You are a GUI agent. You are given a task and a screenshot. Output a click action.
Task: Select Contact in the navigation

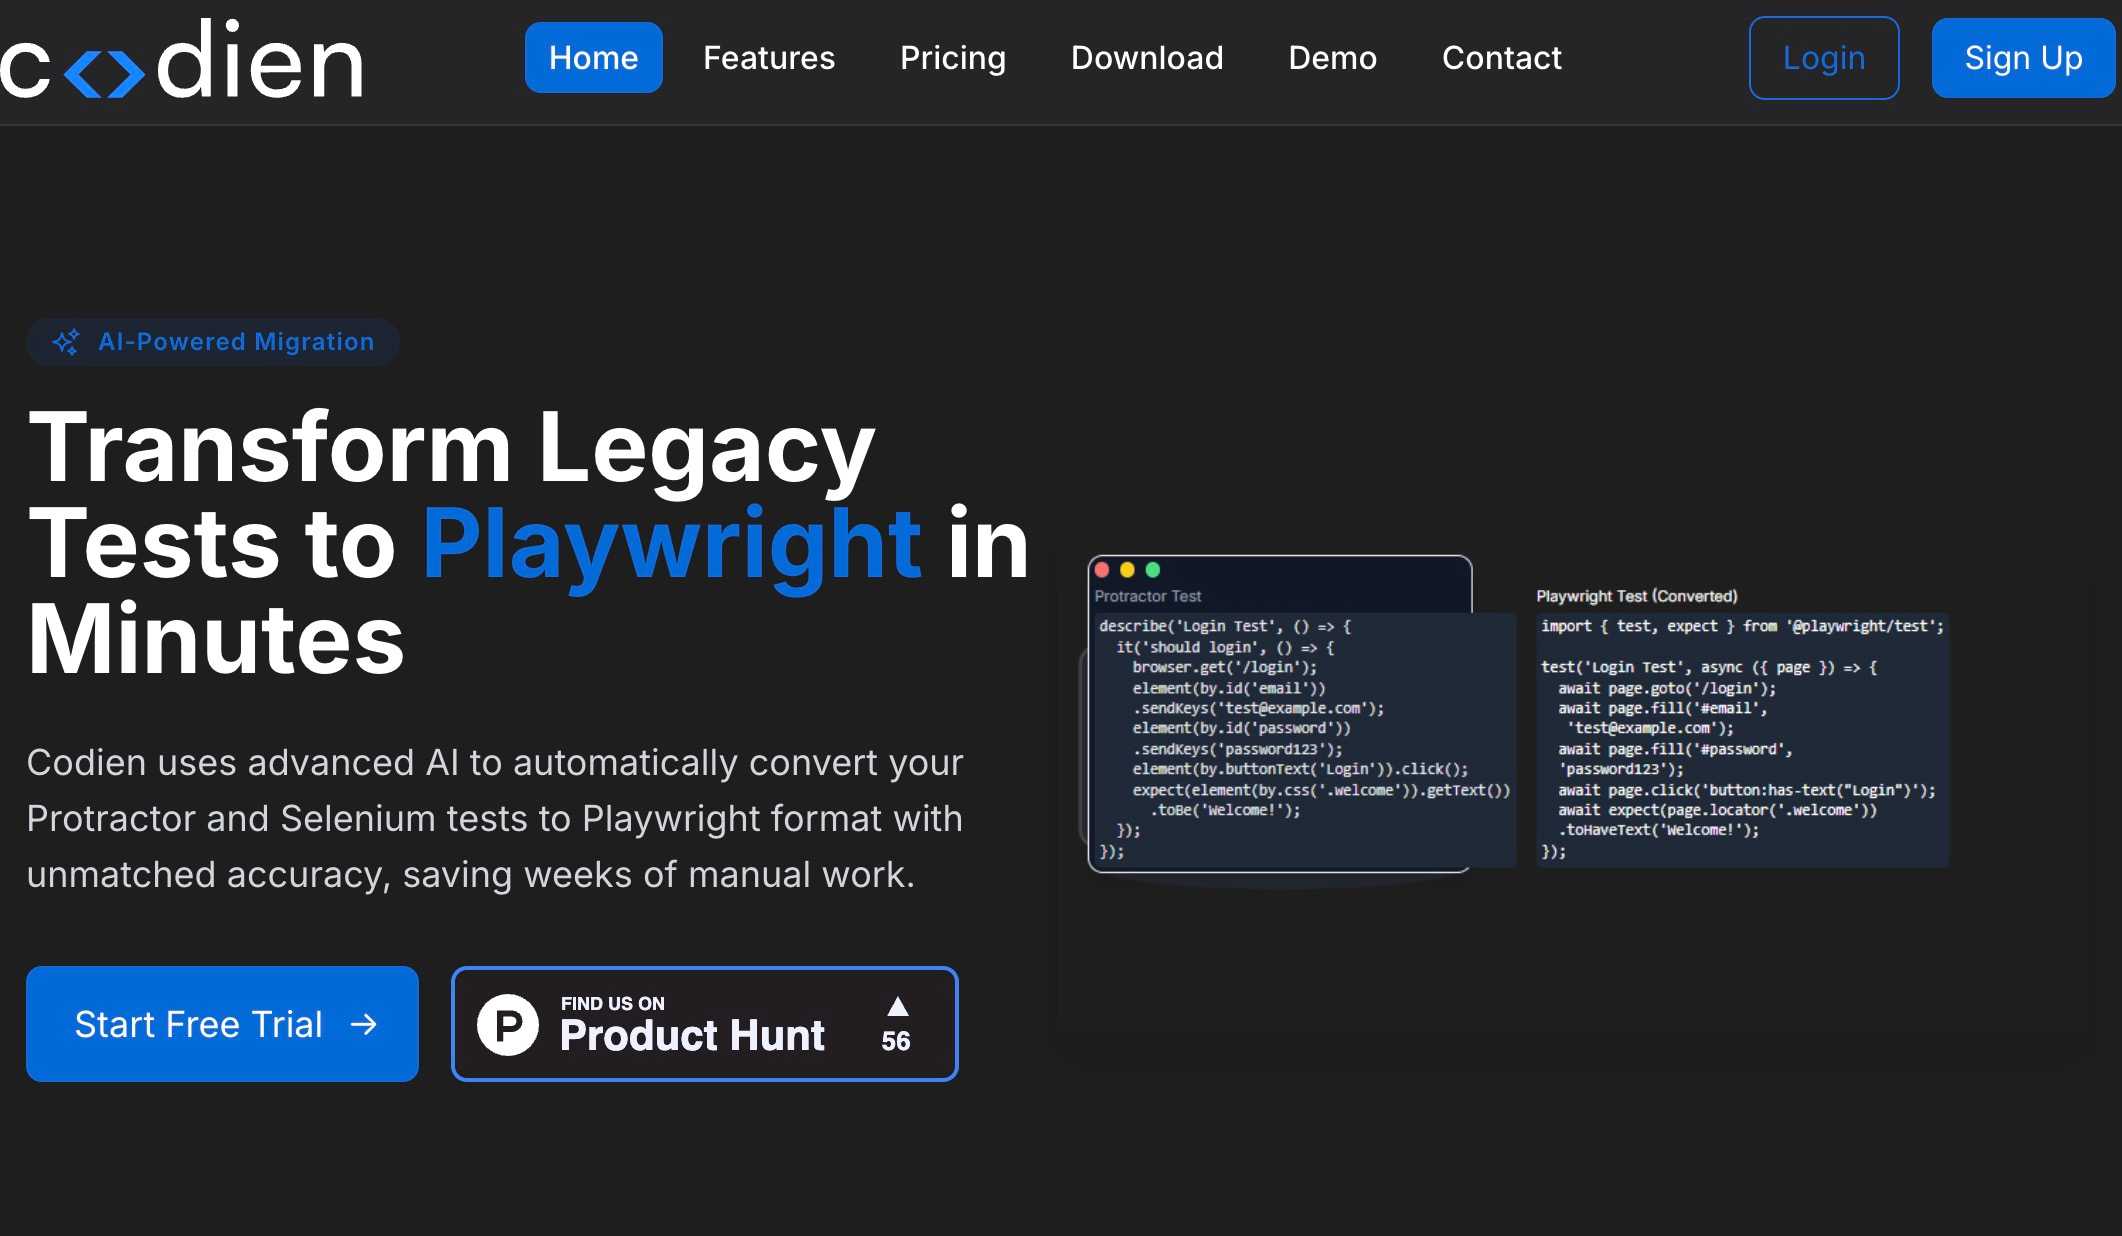[x=1501, y=58]
